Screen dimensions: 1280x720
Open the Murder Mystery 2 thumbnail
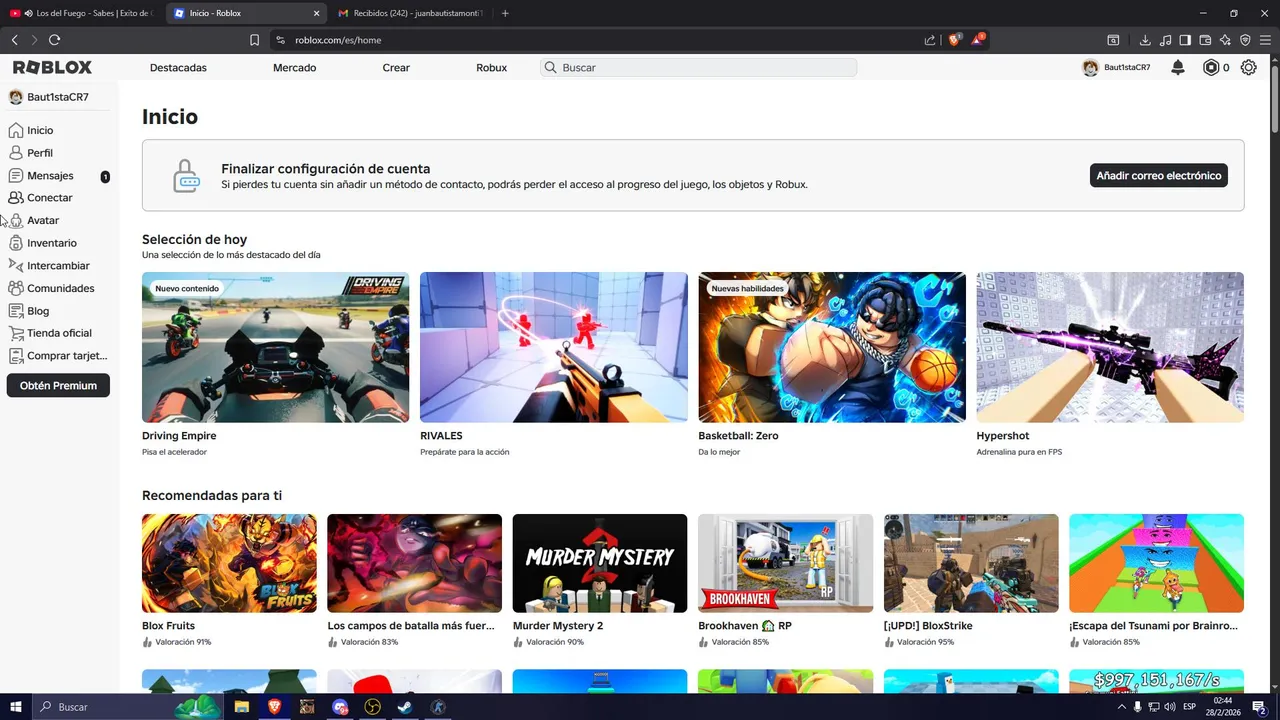pyautogui.click(x=600, y=563)
